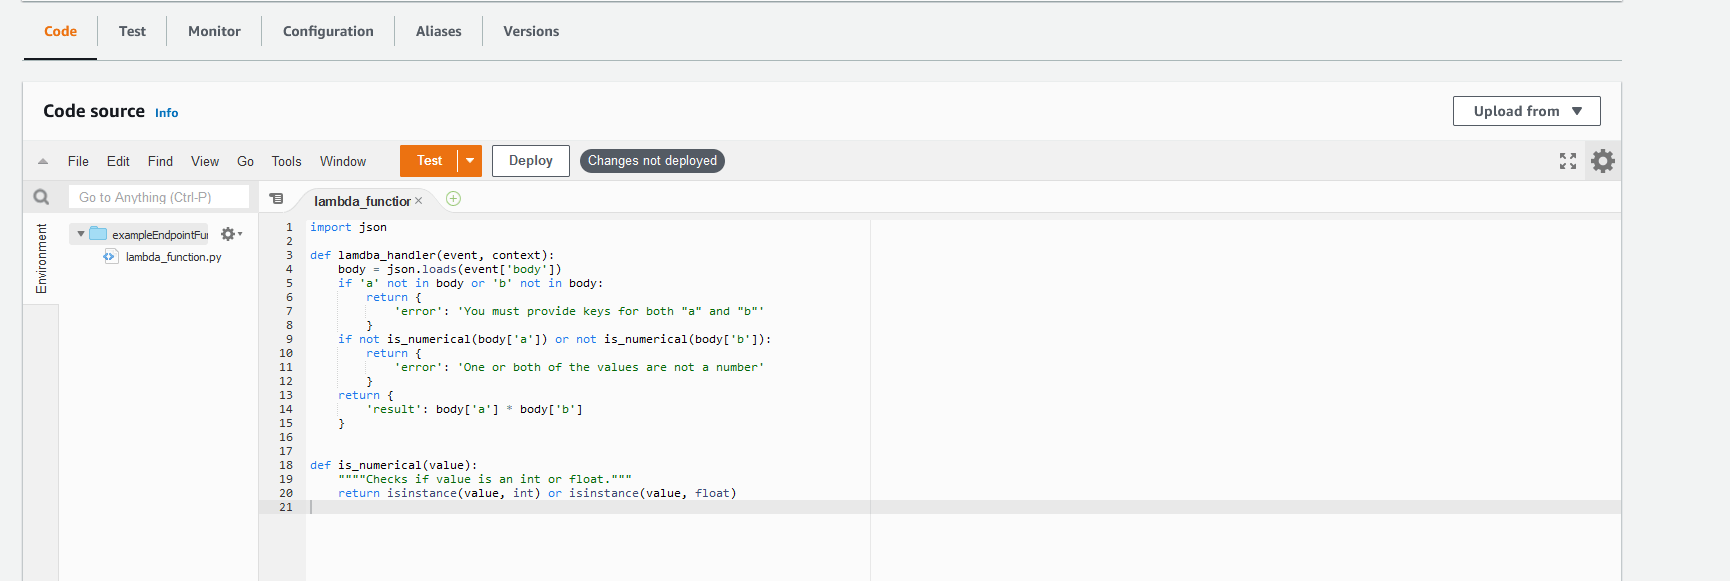Image resolution: width=1730 pixels, height=581 pixels.
Task: Switch to the Test tab
Action: click(132, 31)
